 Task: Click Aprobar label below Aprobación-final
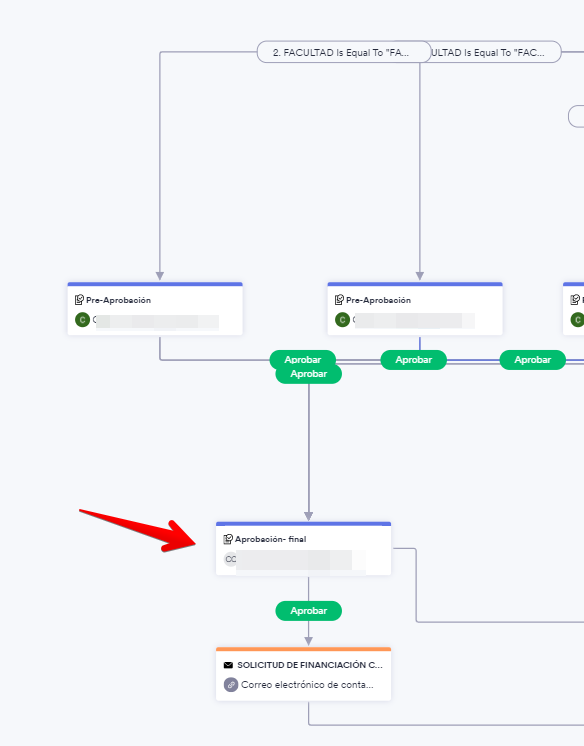point(308,611)
